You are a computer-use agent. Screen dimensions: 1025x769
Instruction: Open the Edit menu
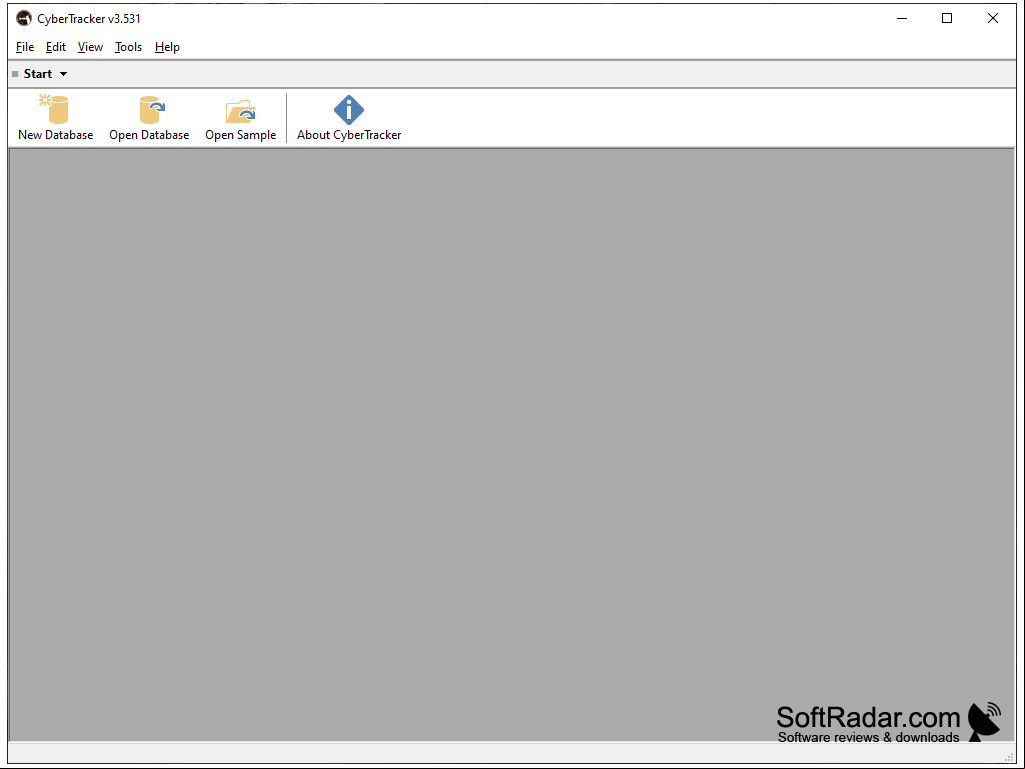tap(56, 47)
